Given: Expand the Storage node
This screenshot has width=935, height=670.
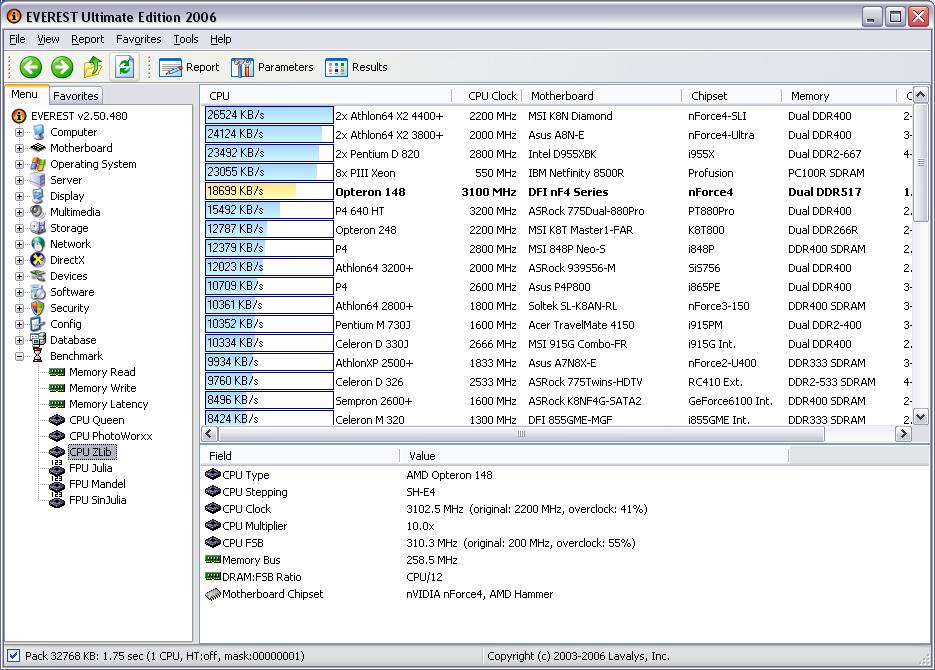Looking at the screenshot, I should coord(20,228).
